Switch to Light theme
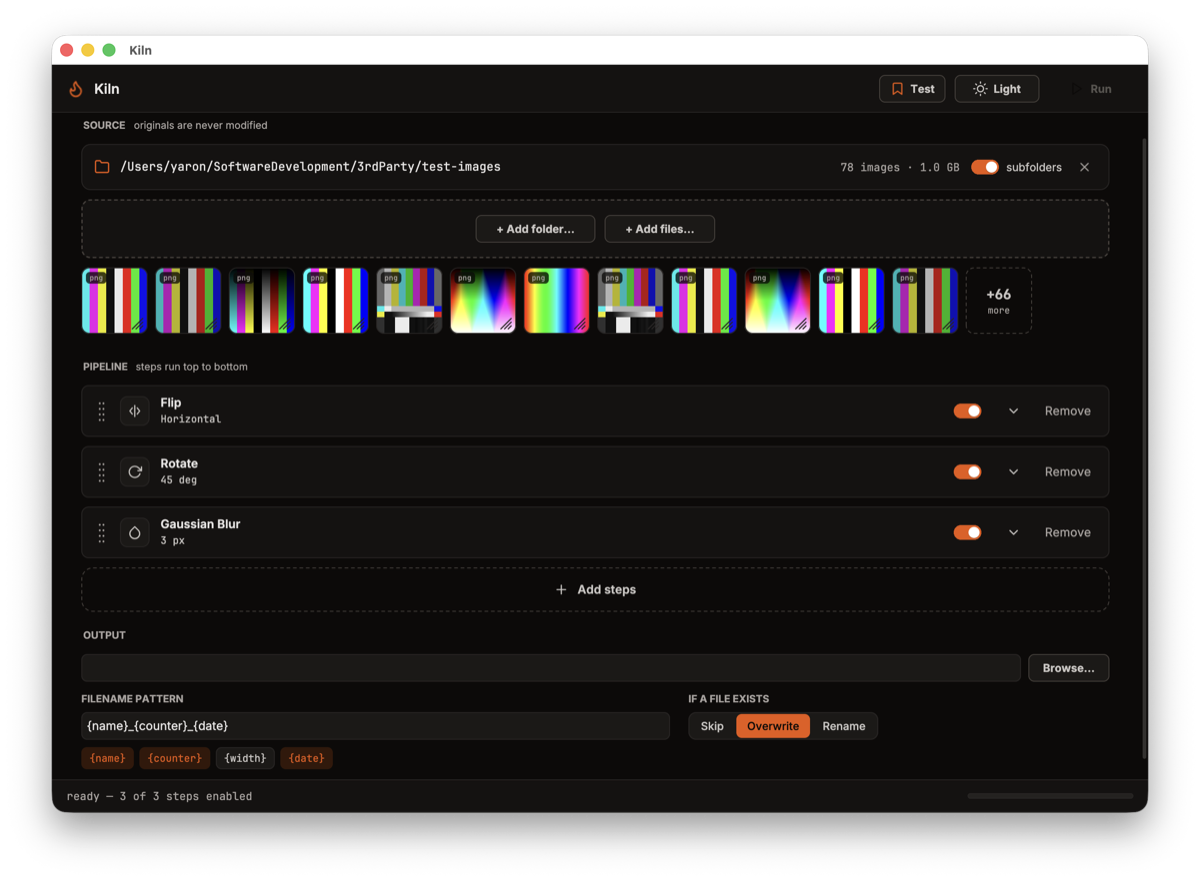 coord(996,89)
